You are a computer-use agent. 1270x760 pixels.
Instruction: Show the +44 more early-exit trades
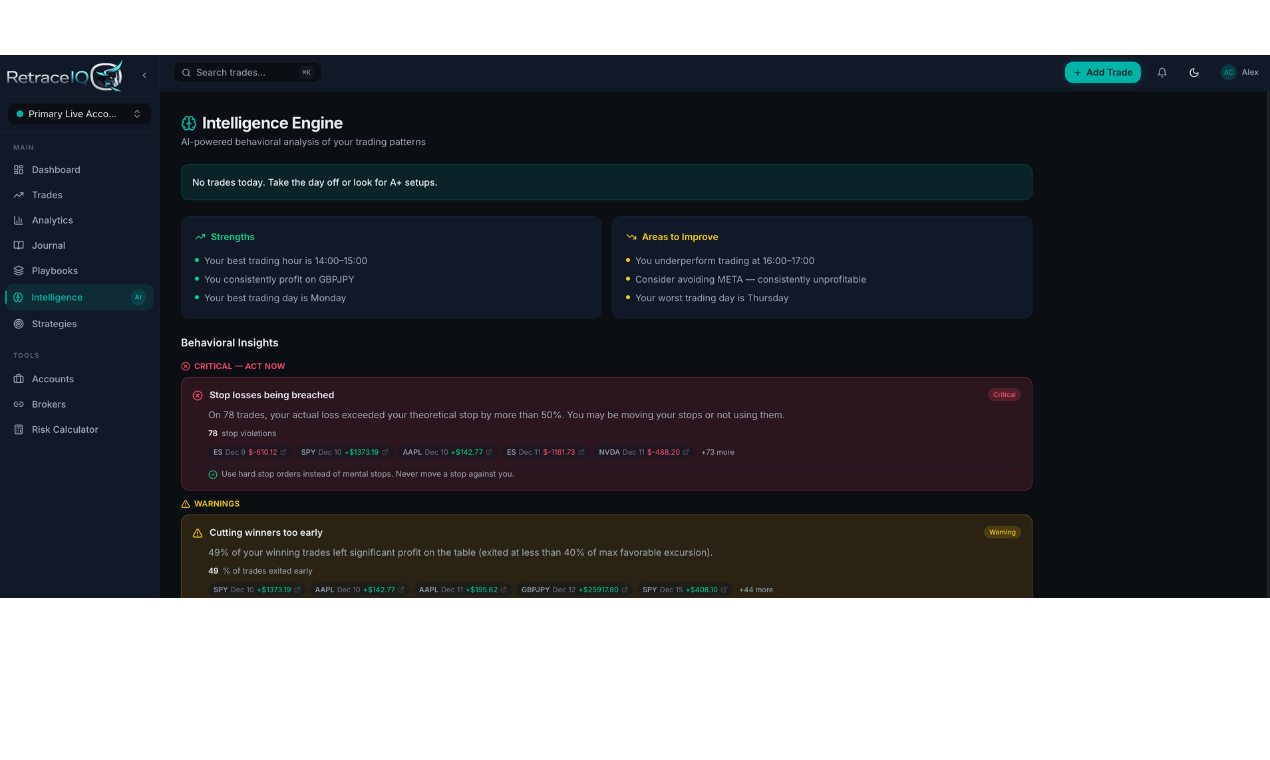756,589
